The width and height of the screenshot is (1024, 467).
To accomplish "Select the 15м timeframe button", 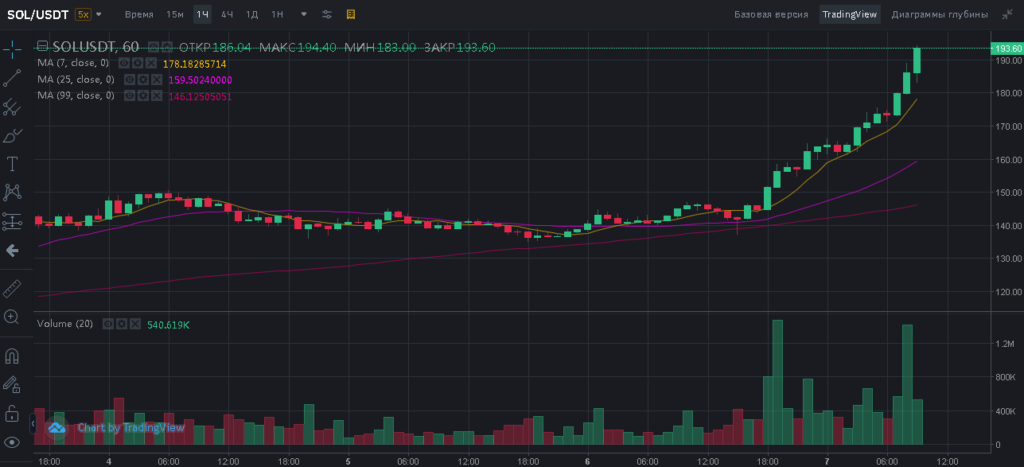I will pyautogui.click(x=175, y=15).
